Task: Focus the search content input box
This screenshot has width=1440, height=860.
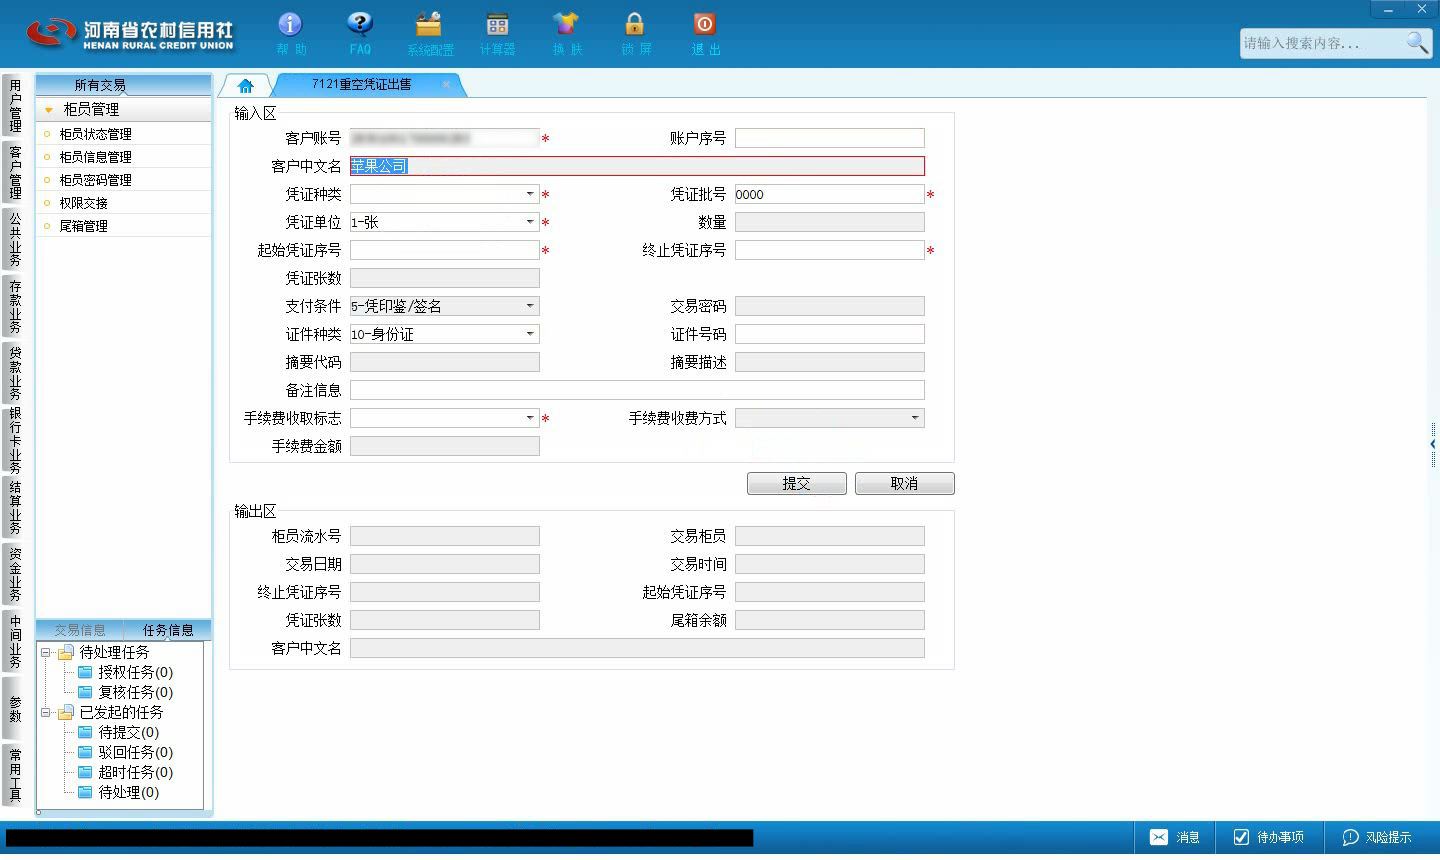Action: pyautogui.click(x=1322, y=43)
